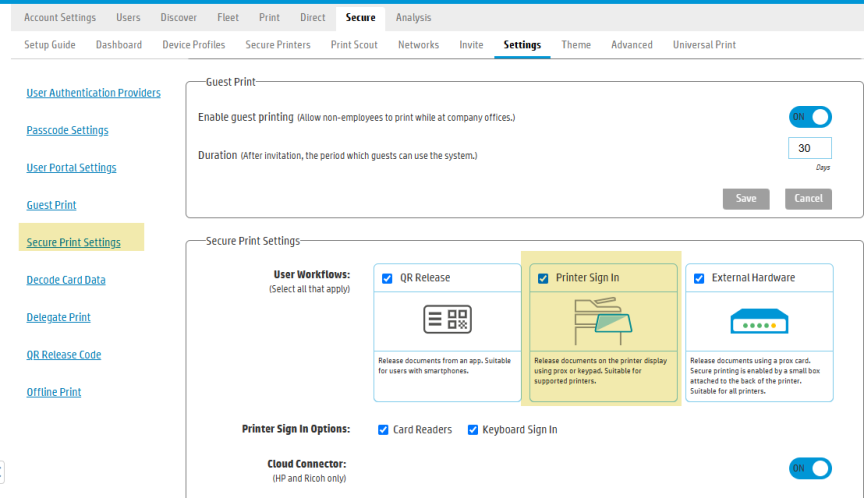This screenshot has height=498, width=864.
Task: Go to the Universal Print tab
Action: point(704,45)
